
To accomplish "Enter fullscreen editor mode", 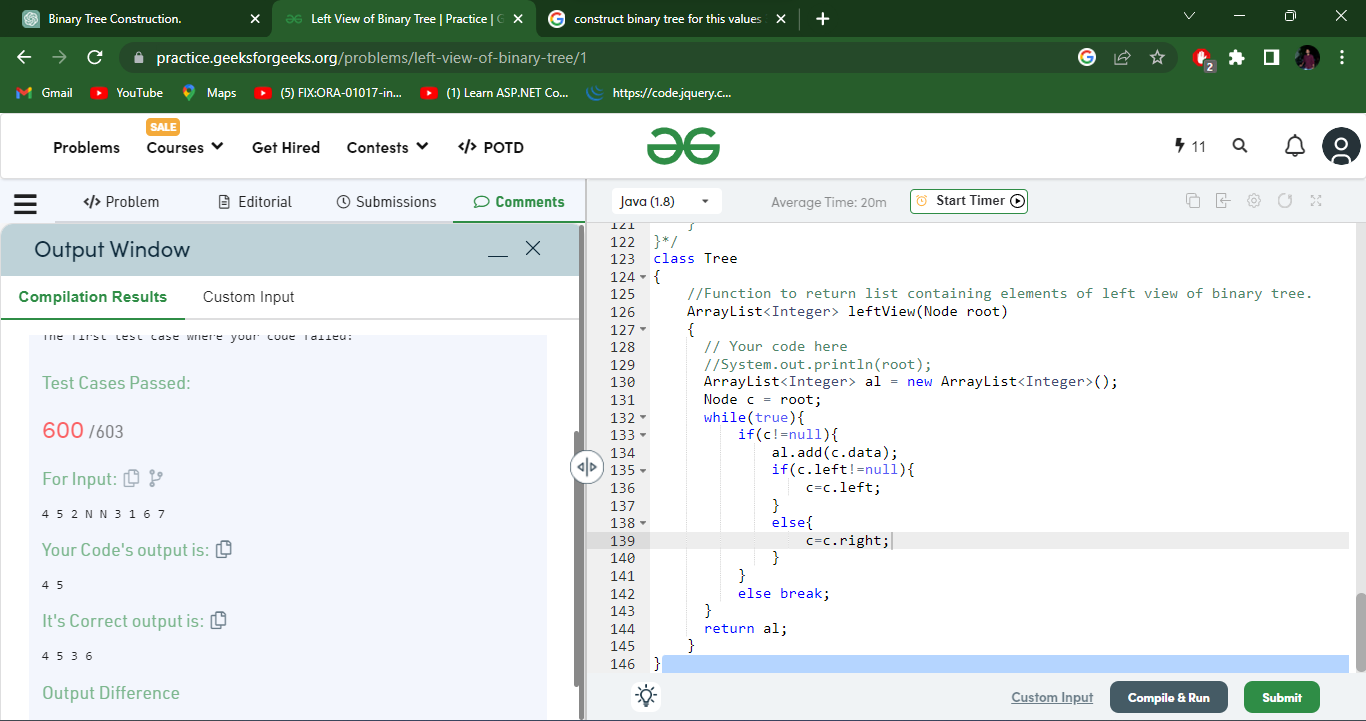I will pyautogui.click(x=1316, y=201).
